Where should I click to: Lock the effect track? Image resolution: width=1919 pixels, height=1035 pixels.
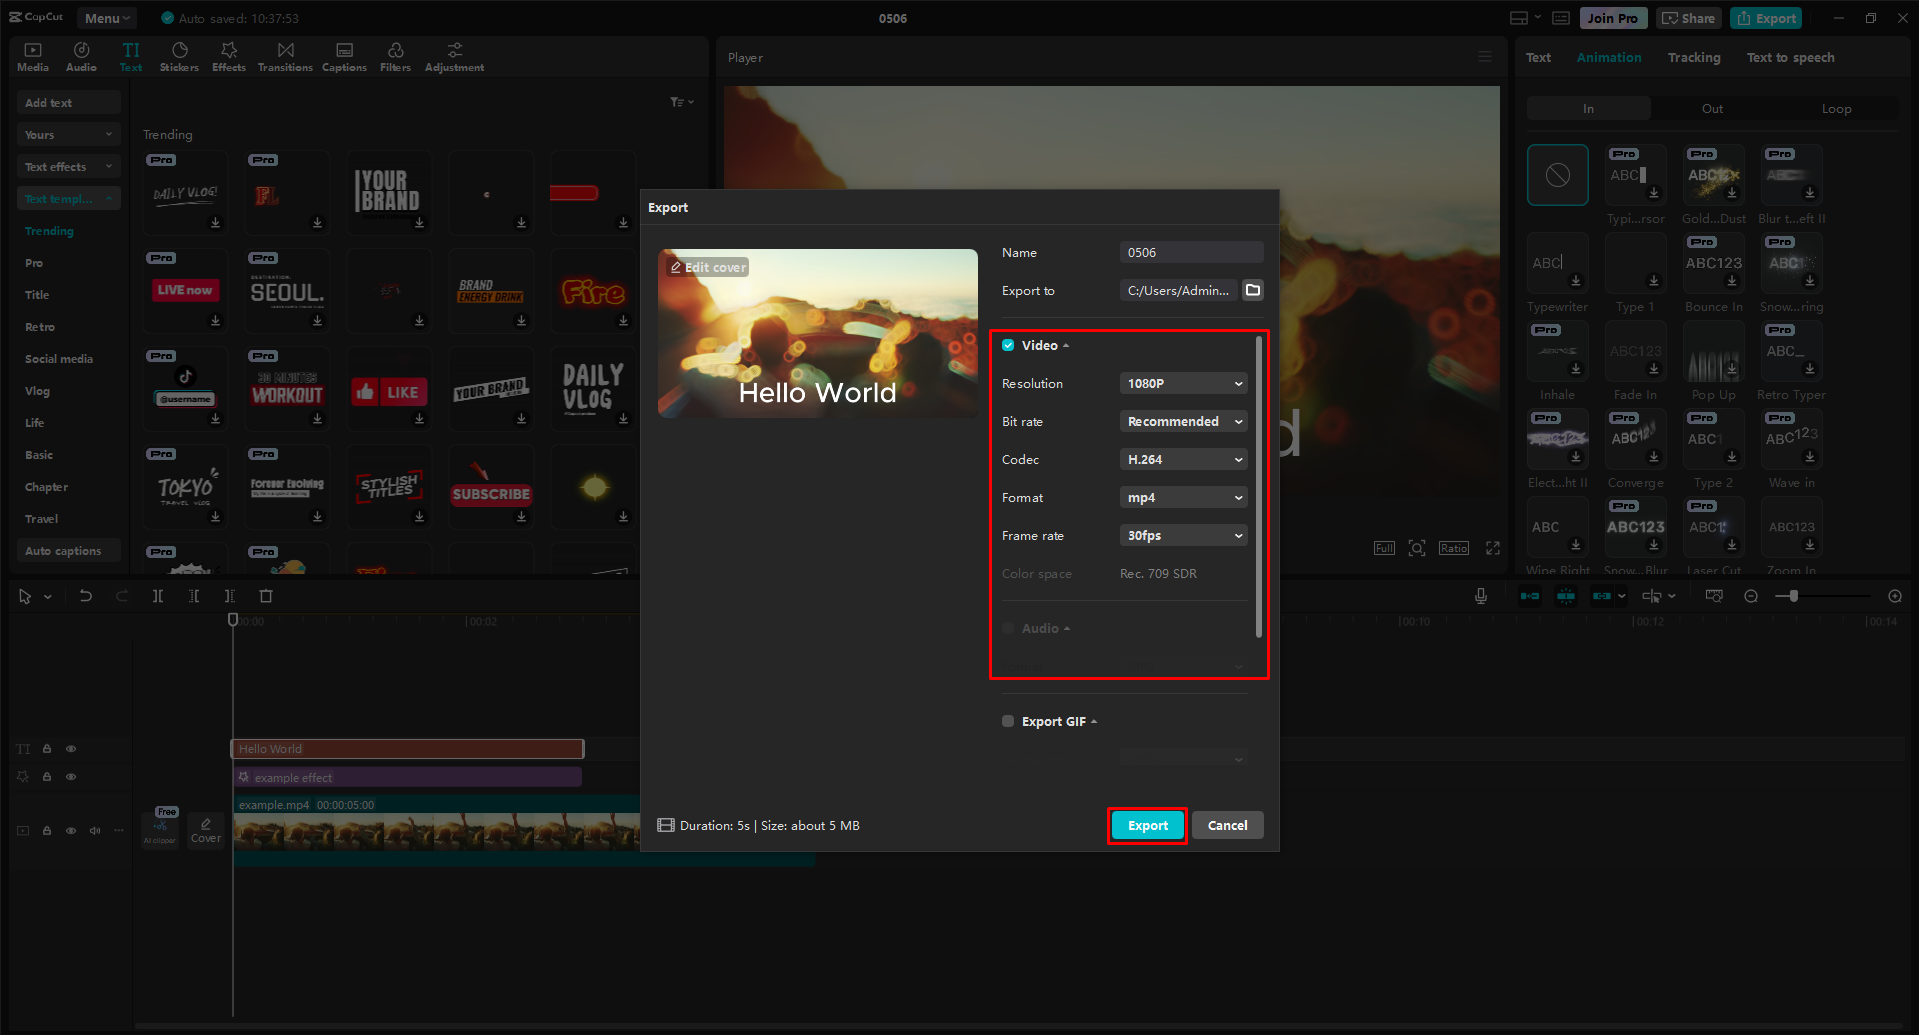pos(47,776)
